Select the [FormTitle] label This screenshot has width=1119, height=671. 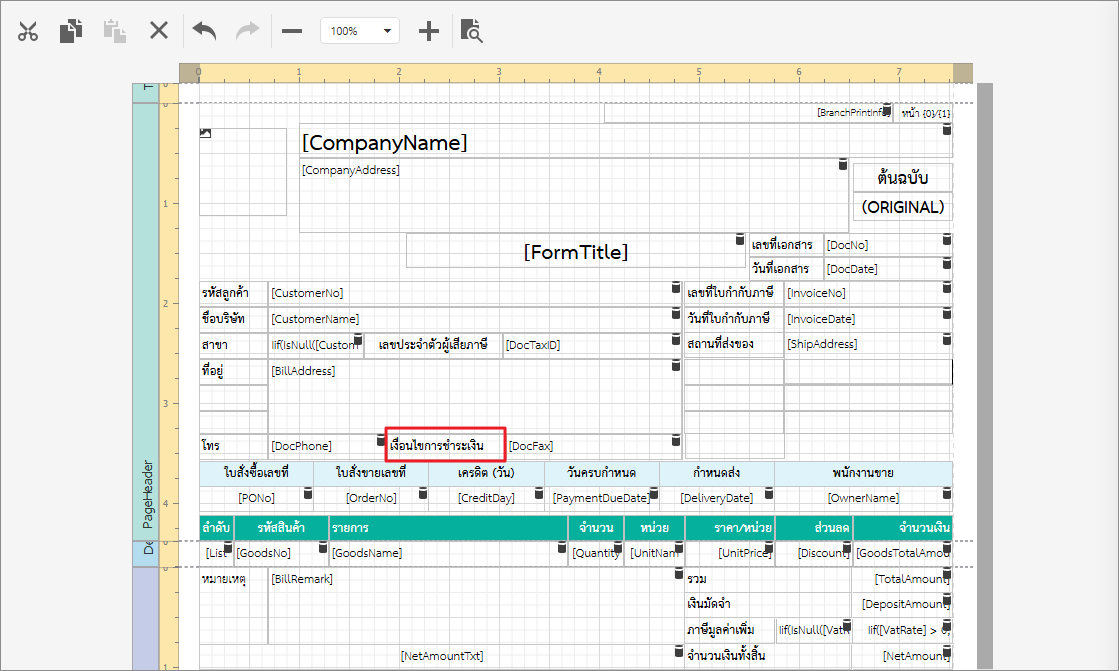(575, 252)
